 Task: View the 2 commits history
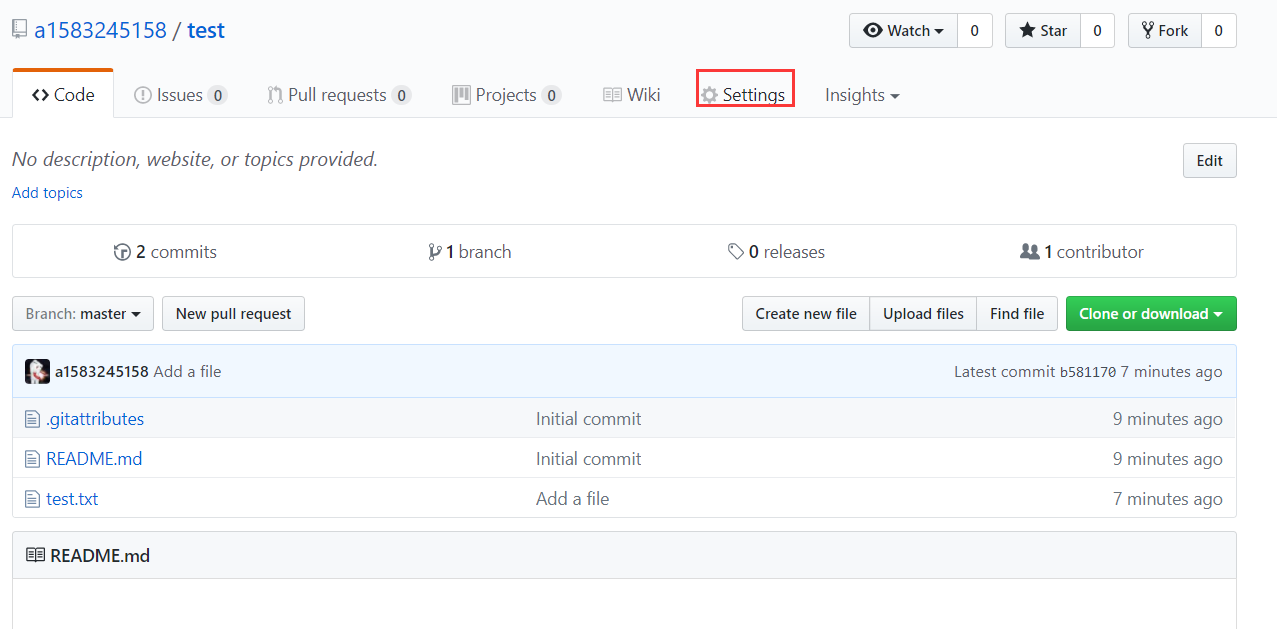pyautogui.click(x=165, y=252)
